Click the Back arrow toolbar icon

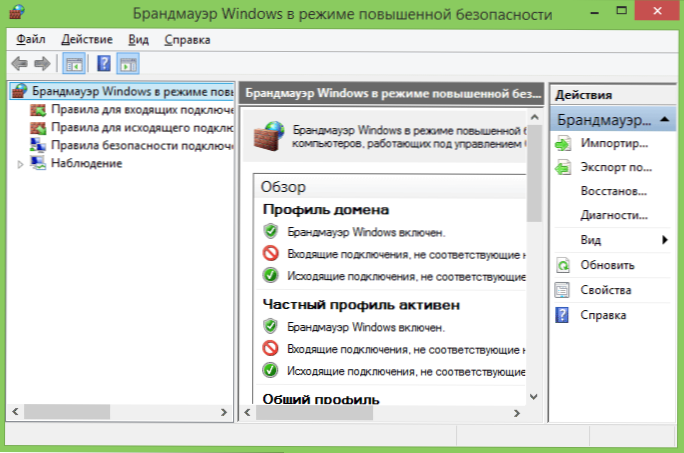click(19, 64)
